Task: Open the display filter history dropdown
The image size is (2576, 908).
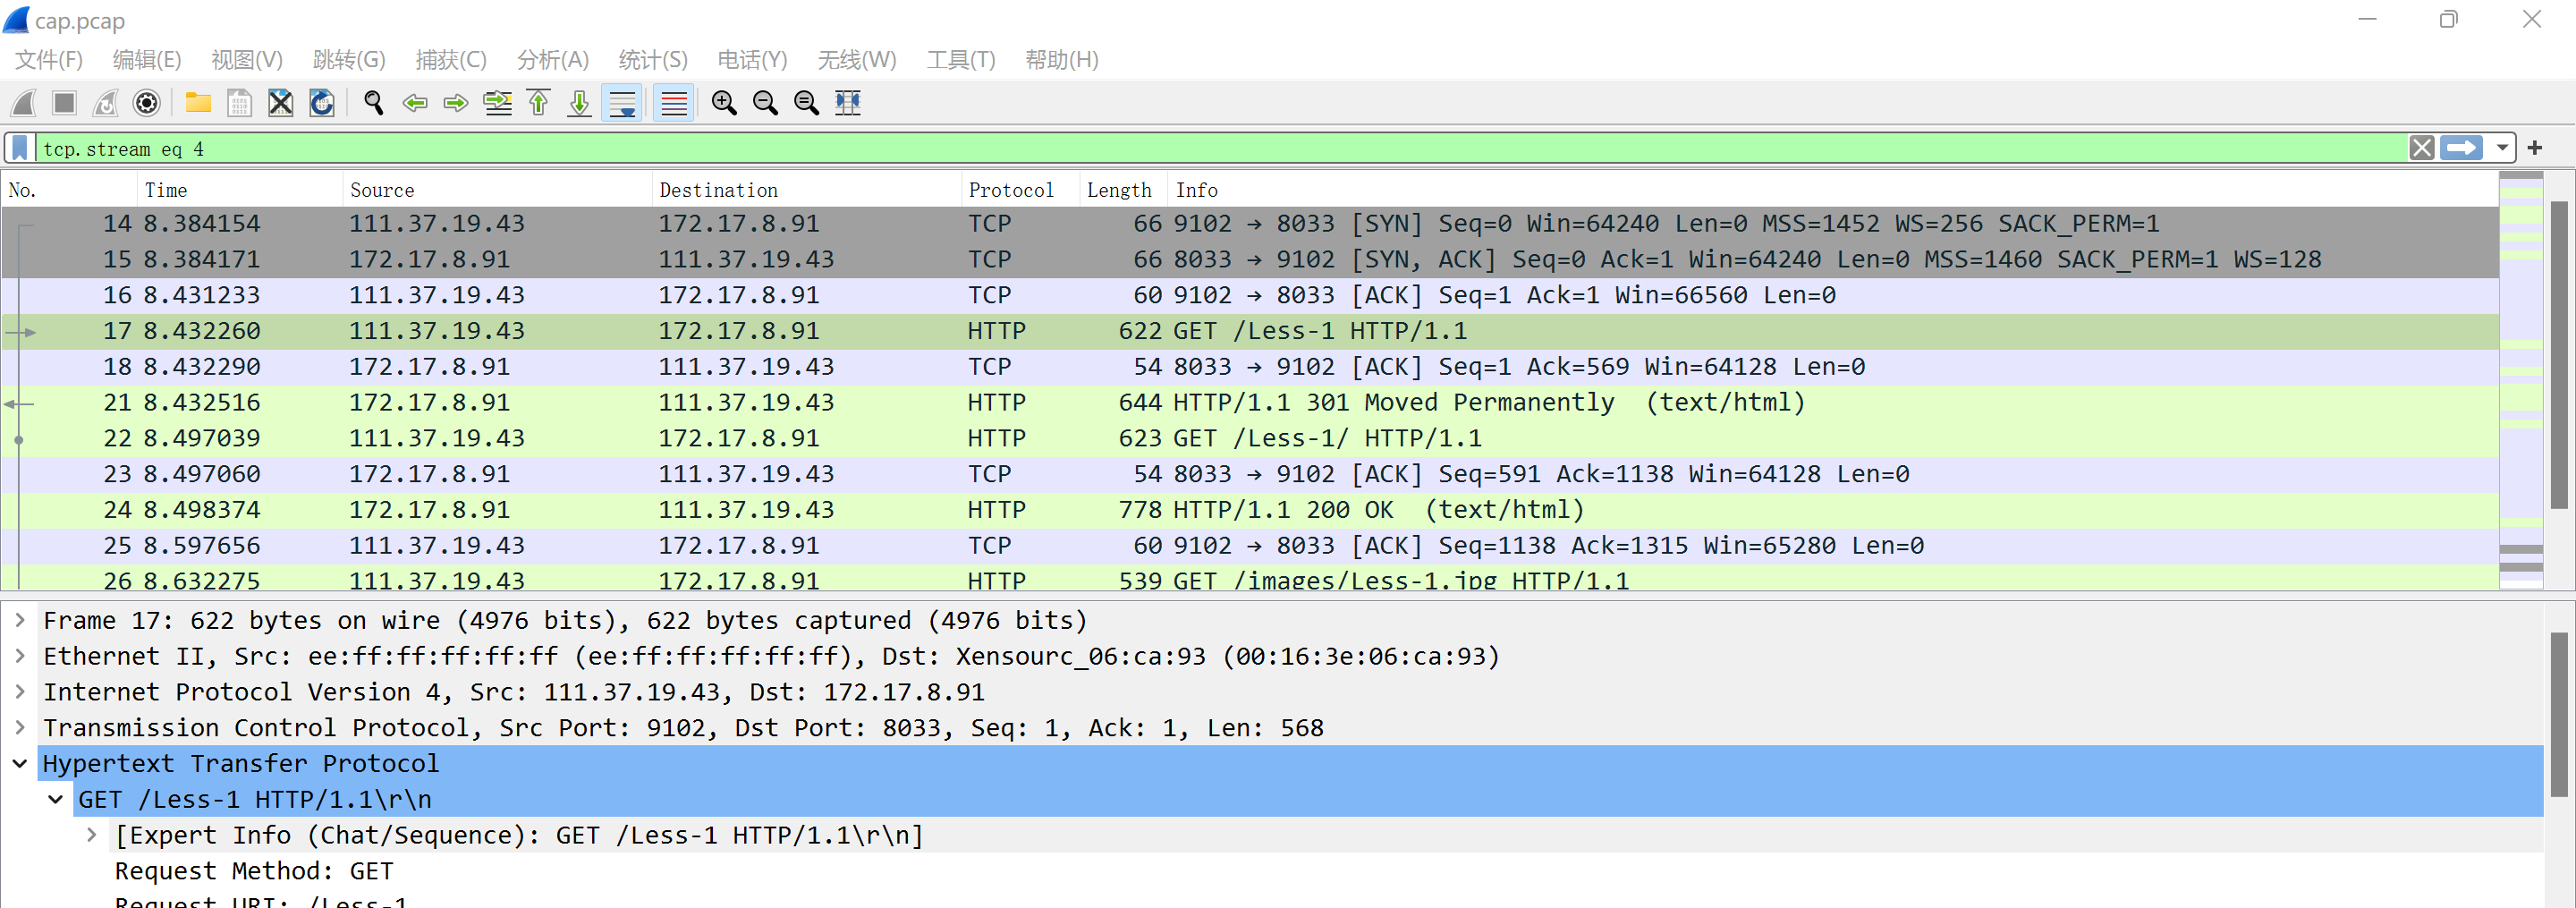Action: (2501, 149)
